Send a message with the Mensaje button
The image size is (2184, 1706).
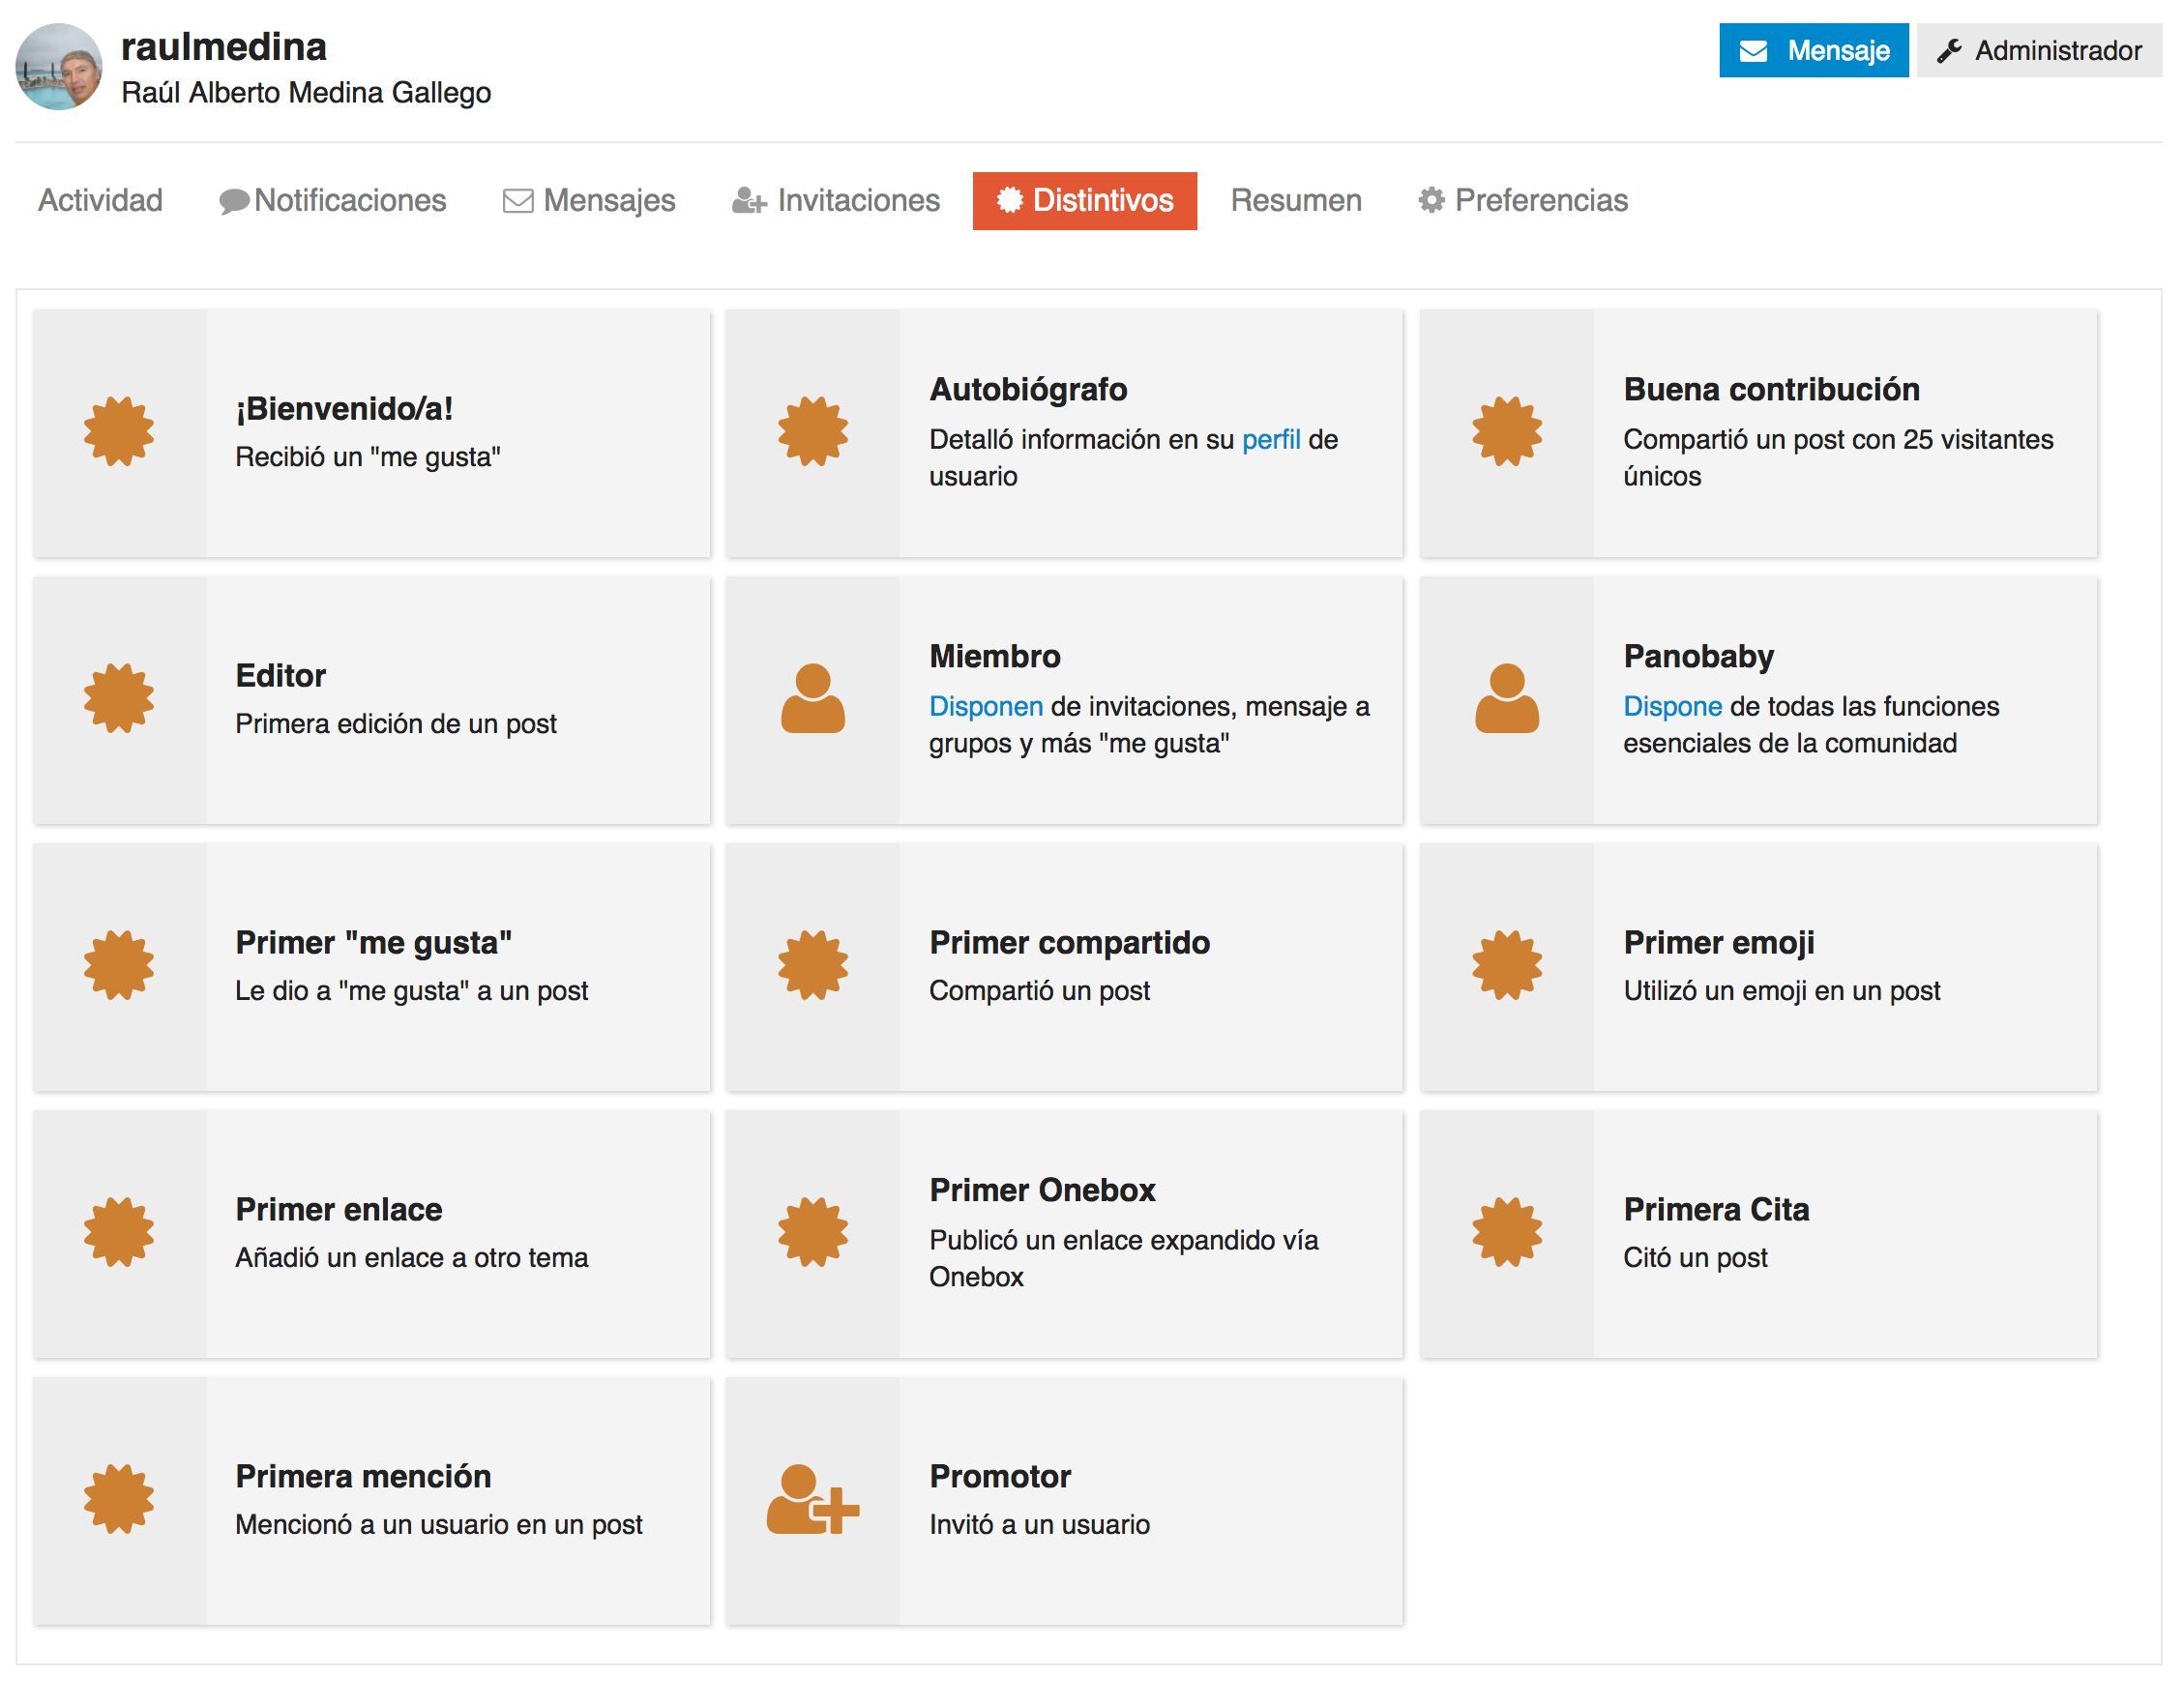point(1814,50)
